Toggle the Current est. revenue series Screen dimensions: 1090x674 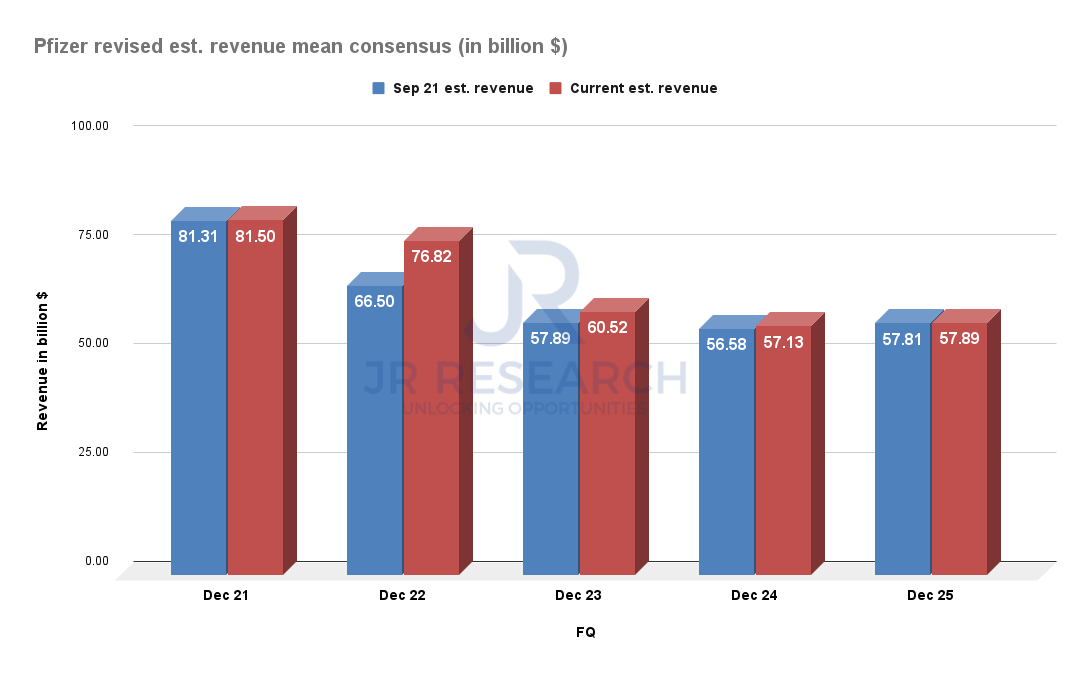pos(643,88)
